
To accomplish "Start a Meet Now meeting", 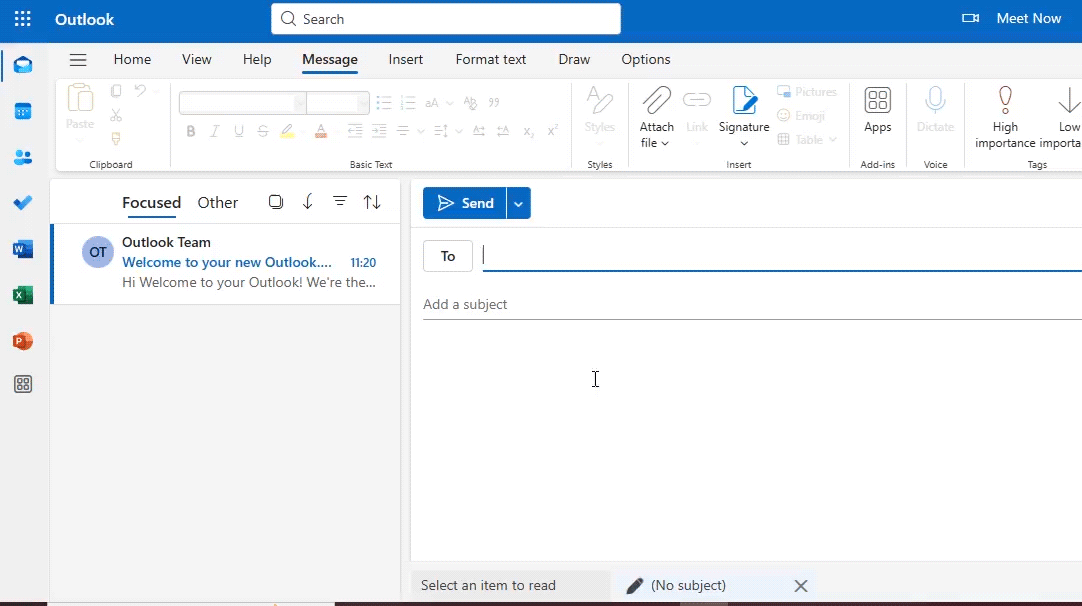I will 1028,18.
